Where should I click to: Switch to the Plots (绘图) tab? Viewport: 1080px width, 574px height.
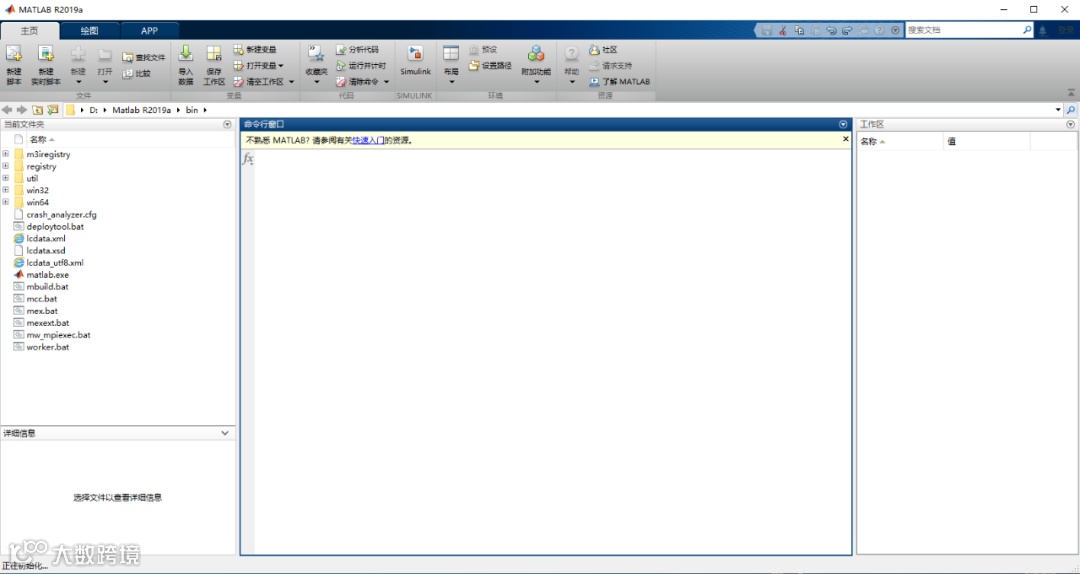(x=90, y=31)
